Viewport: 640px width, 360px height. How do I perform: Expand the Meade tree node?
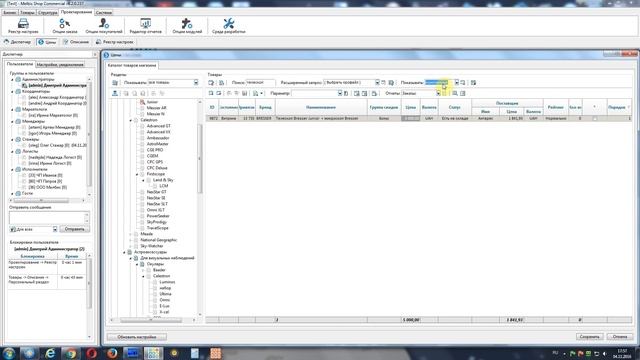(x=131, y=234)
